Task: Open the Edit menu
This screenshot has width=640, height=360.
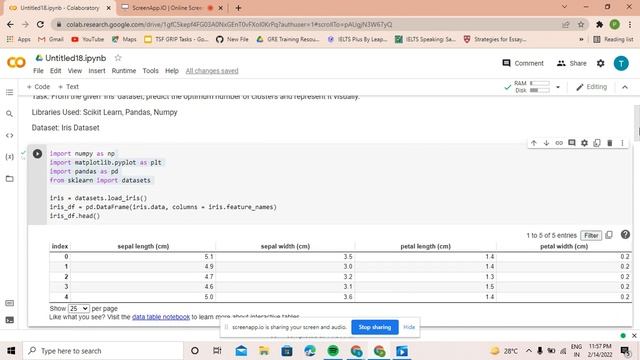Action: pyautogui.click(x=56, y=71)
